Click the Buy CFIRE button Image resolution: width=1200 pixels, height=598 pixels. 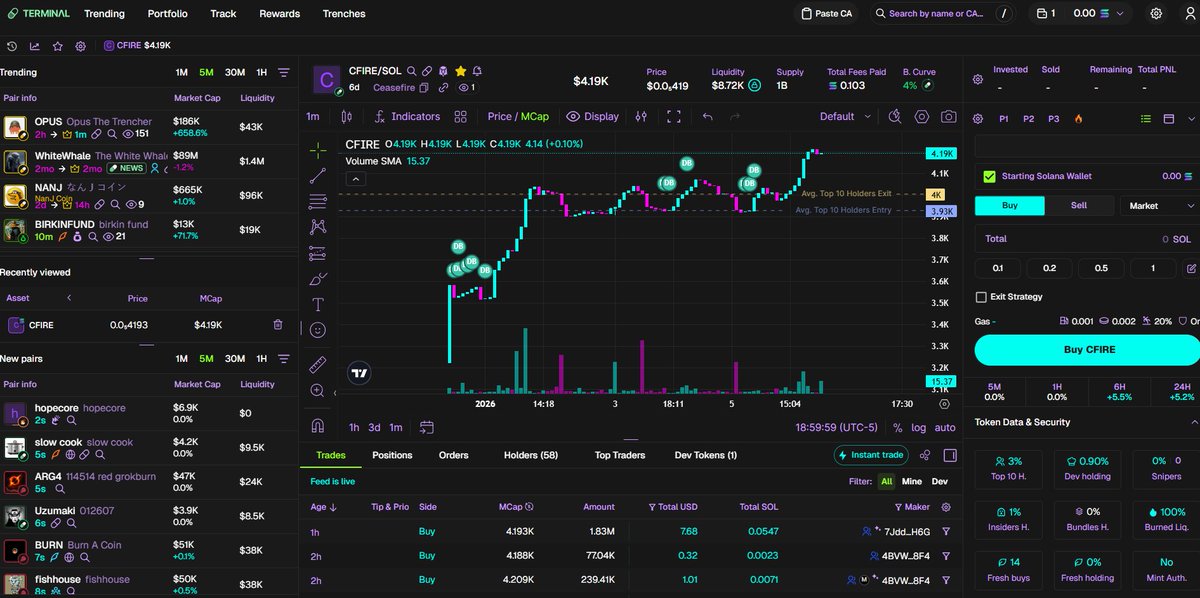pyautogui.click(x=1087, y=350)
